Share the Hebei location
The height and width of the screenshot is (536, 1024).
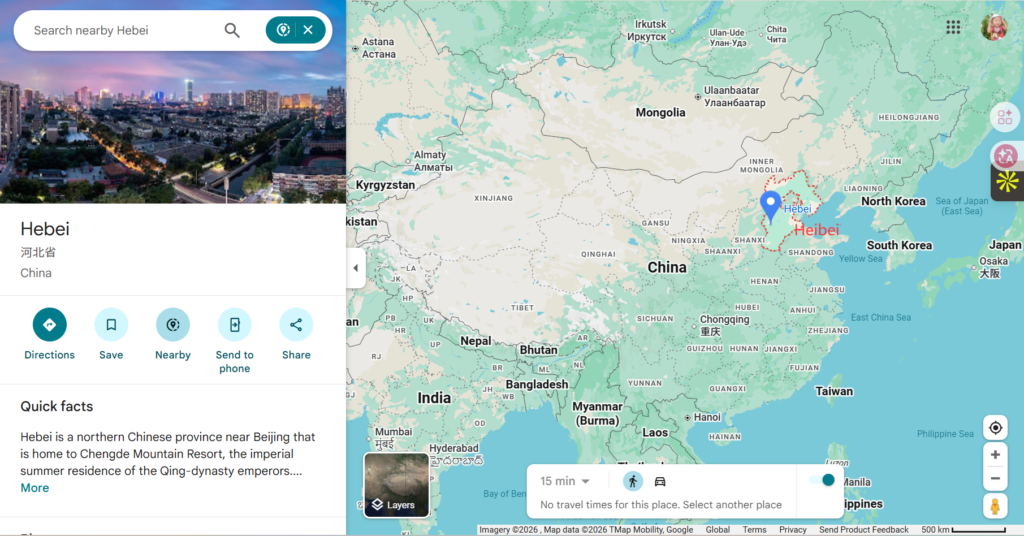tap(296, 325)
